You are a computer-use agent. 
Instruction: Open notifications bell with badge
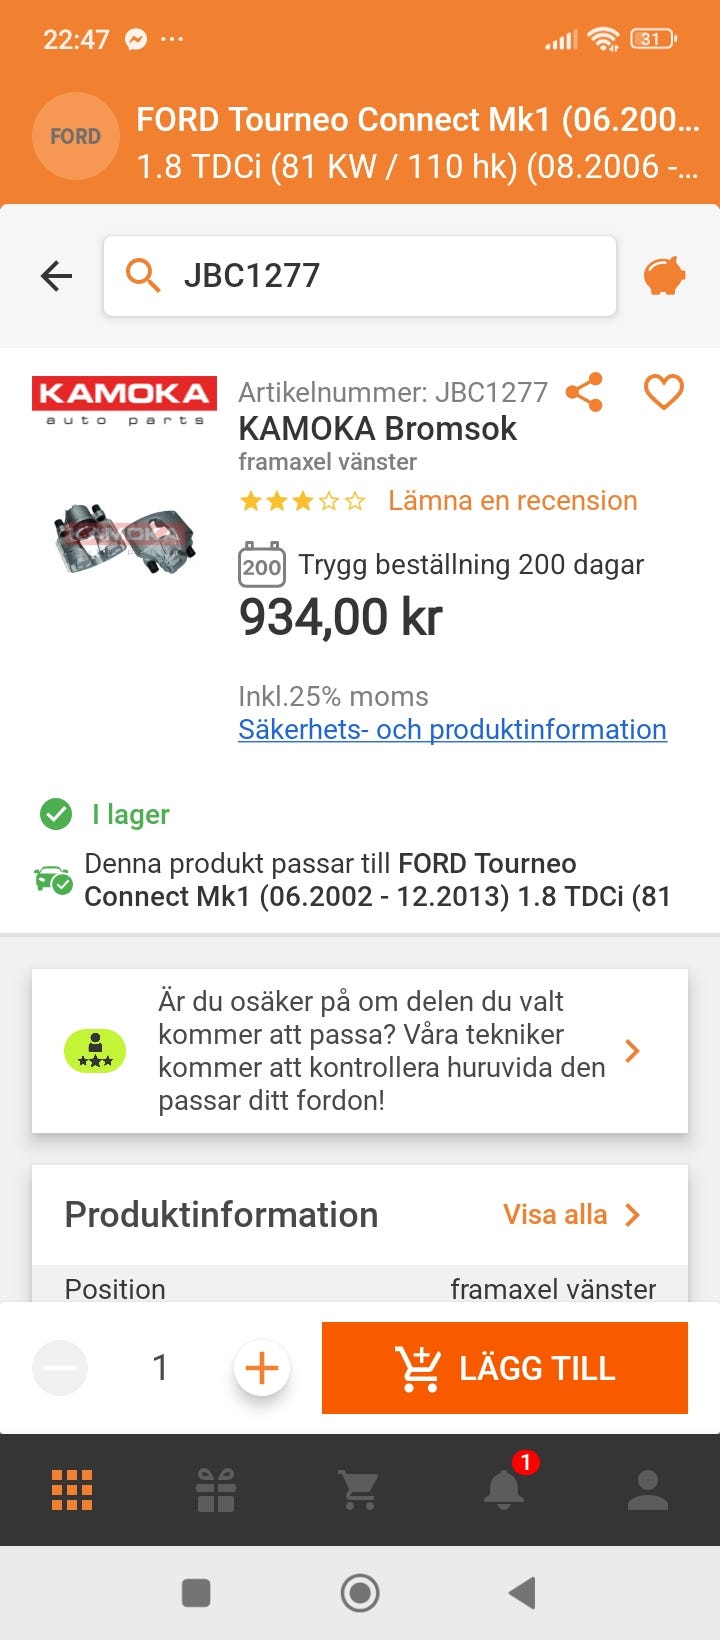(504, 1488)
